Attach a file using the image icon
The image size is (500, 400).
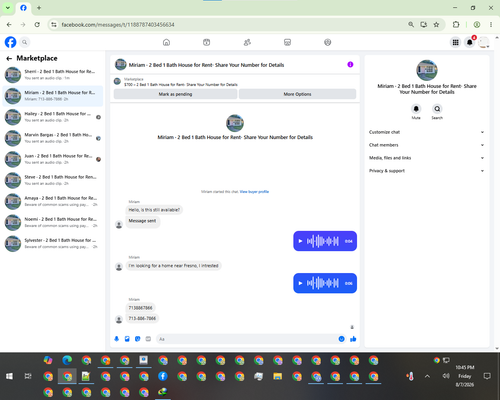127,339
